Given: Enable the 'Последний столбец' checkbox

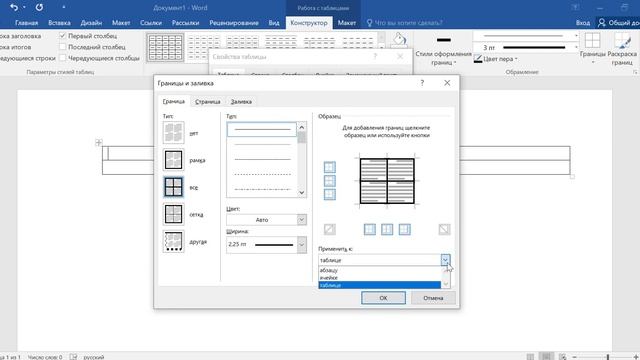Looking at the screenshot, I should [x=62, y=47].
